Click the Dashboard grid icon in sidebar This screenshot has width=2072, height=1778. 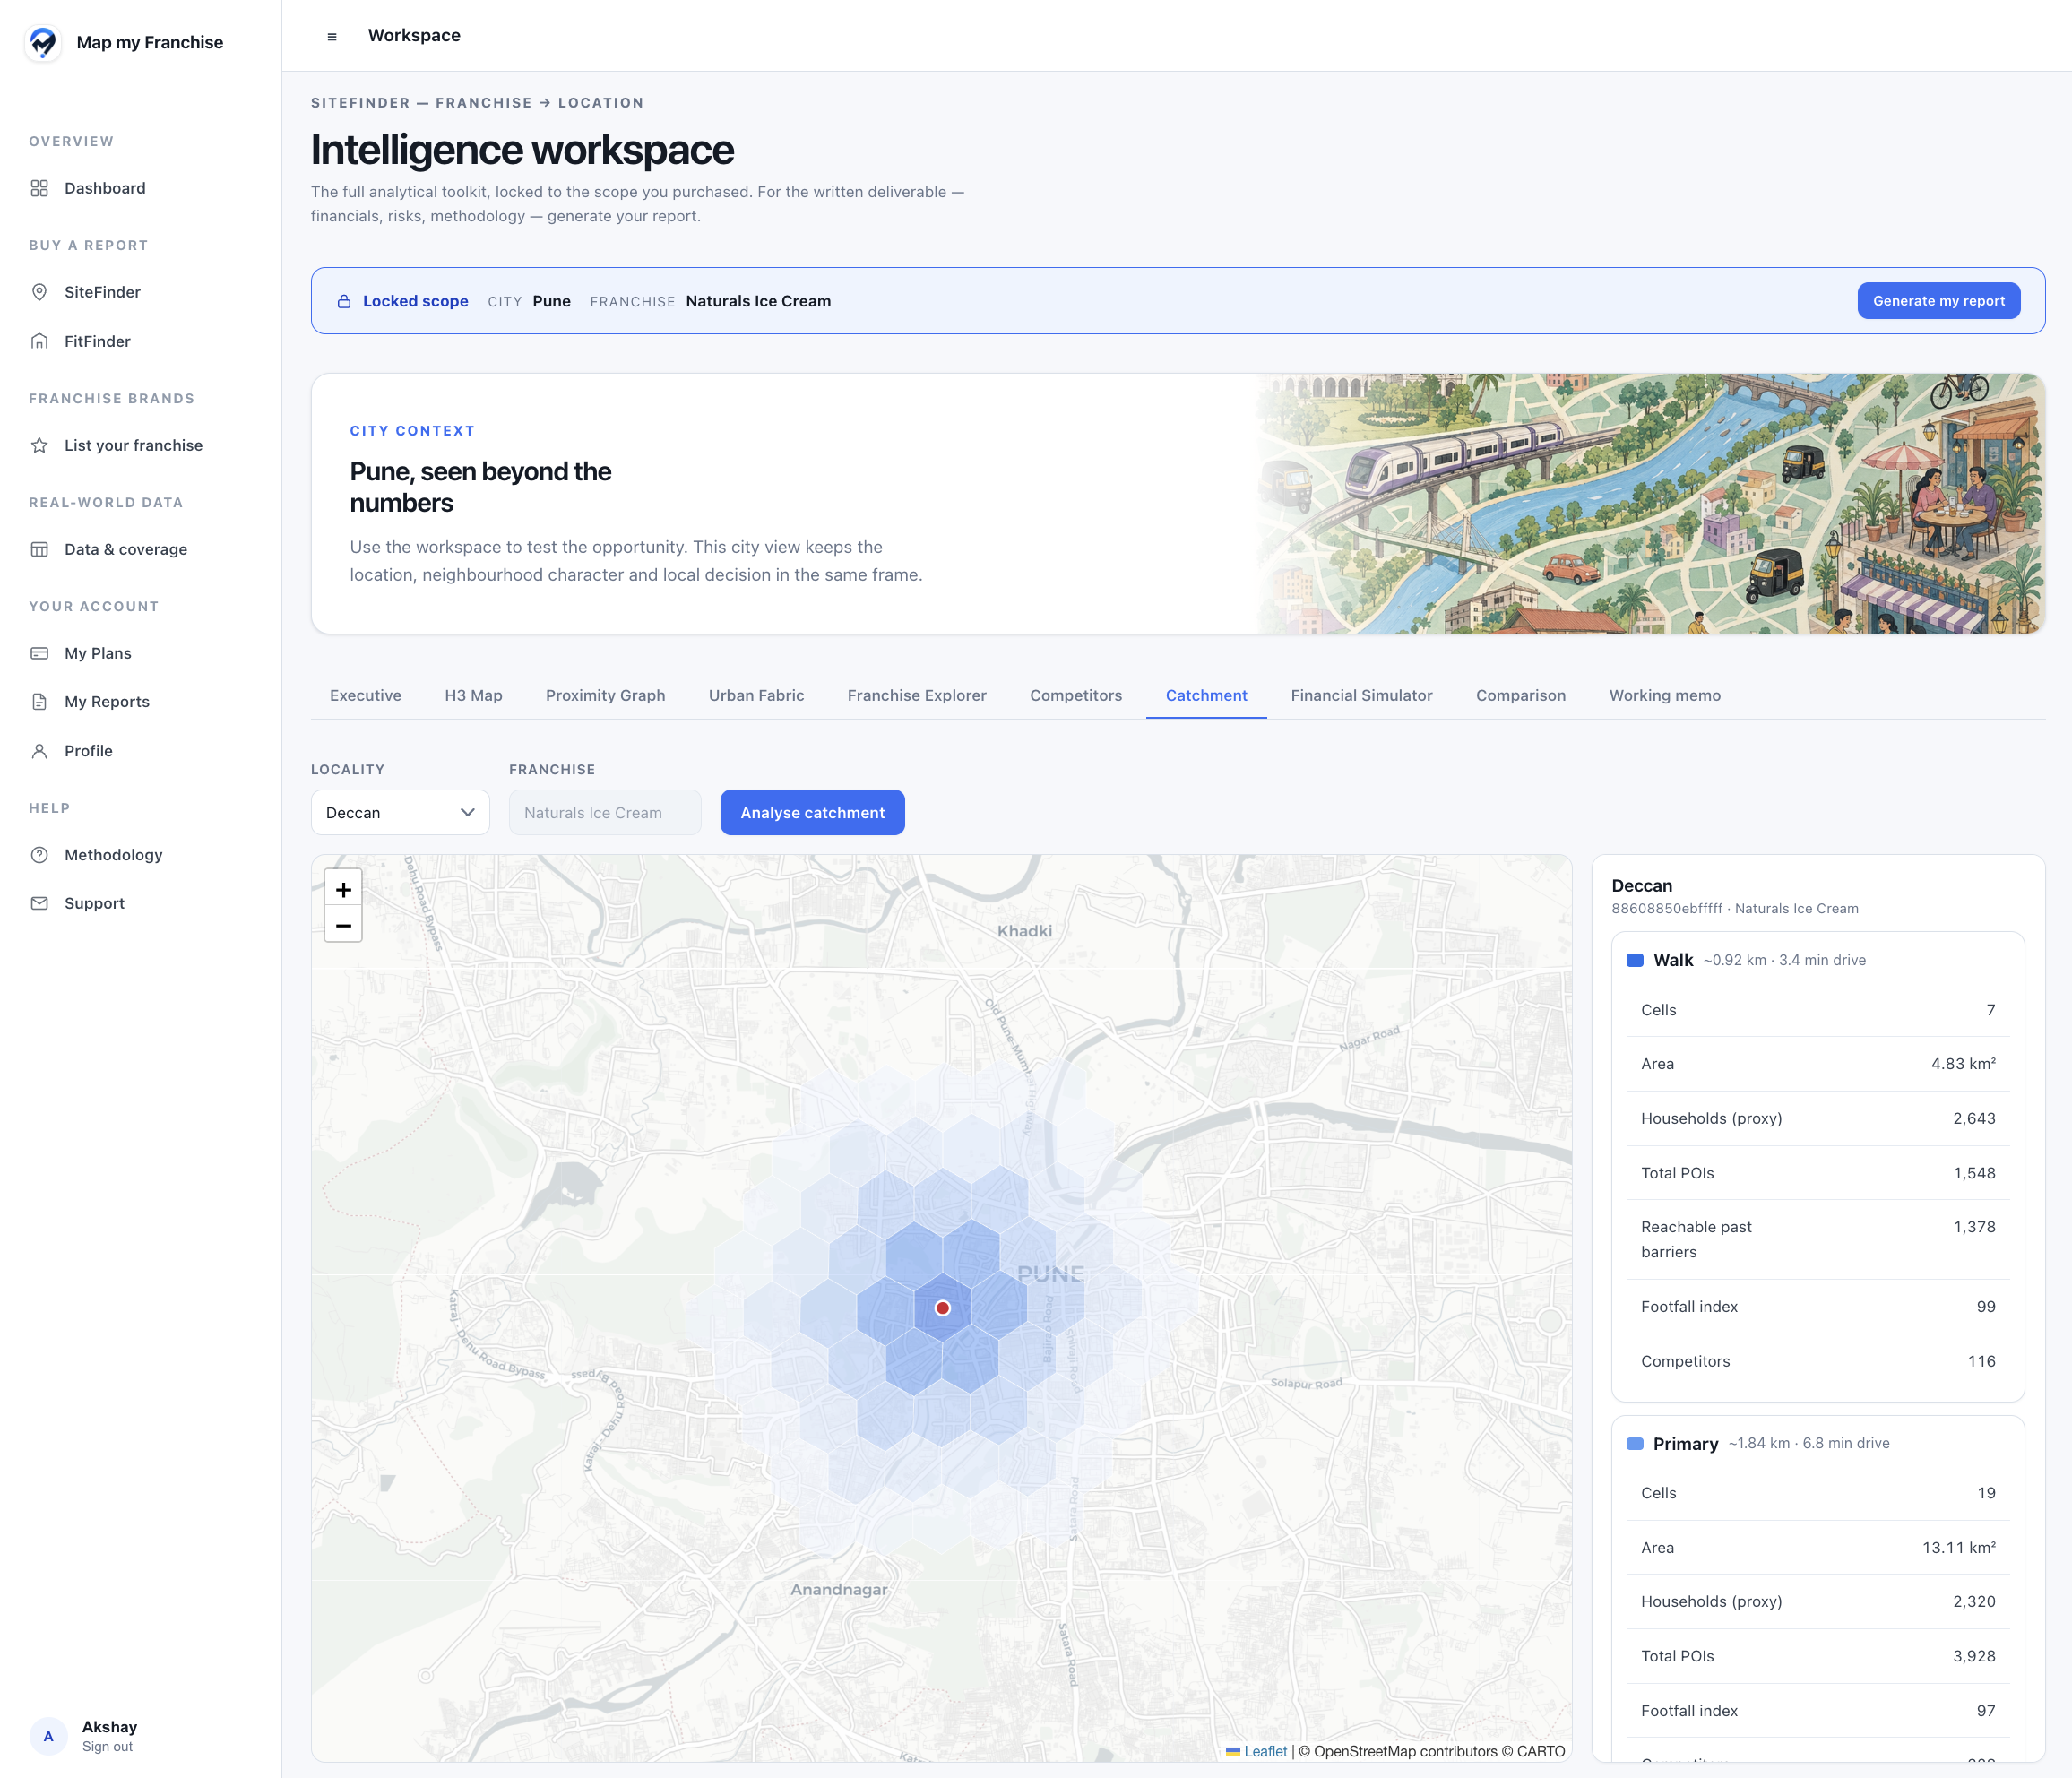coord(39,188)
